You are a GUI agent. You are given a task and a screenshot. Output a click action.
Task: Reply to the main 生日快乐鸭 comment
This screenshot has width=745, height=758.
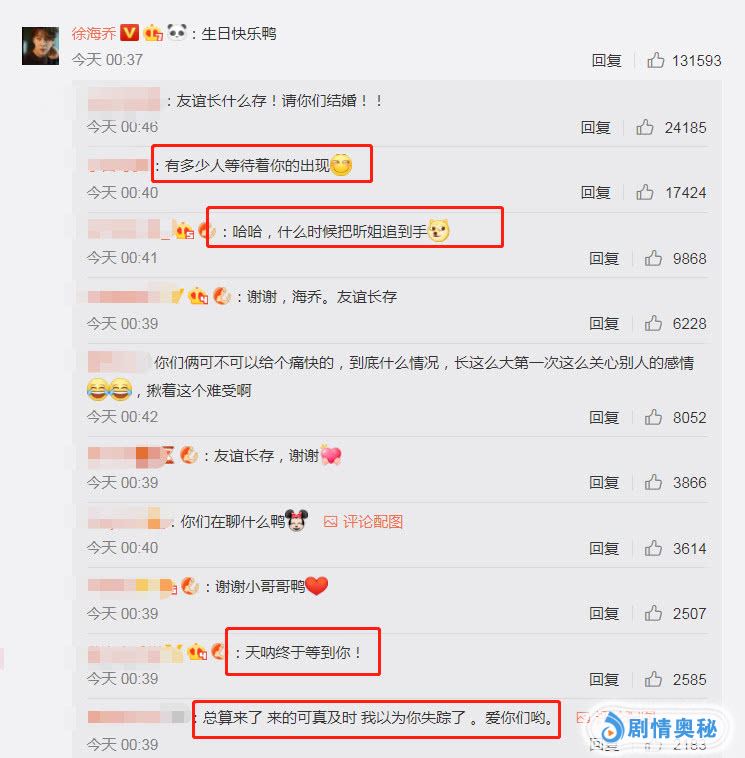606,61
